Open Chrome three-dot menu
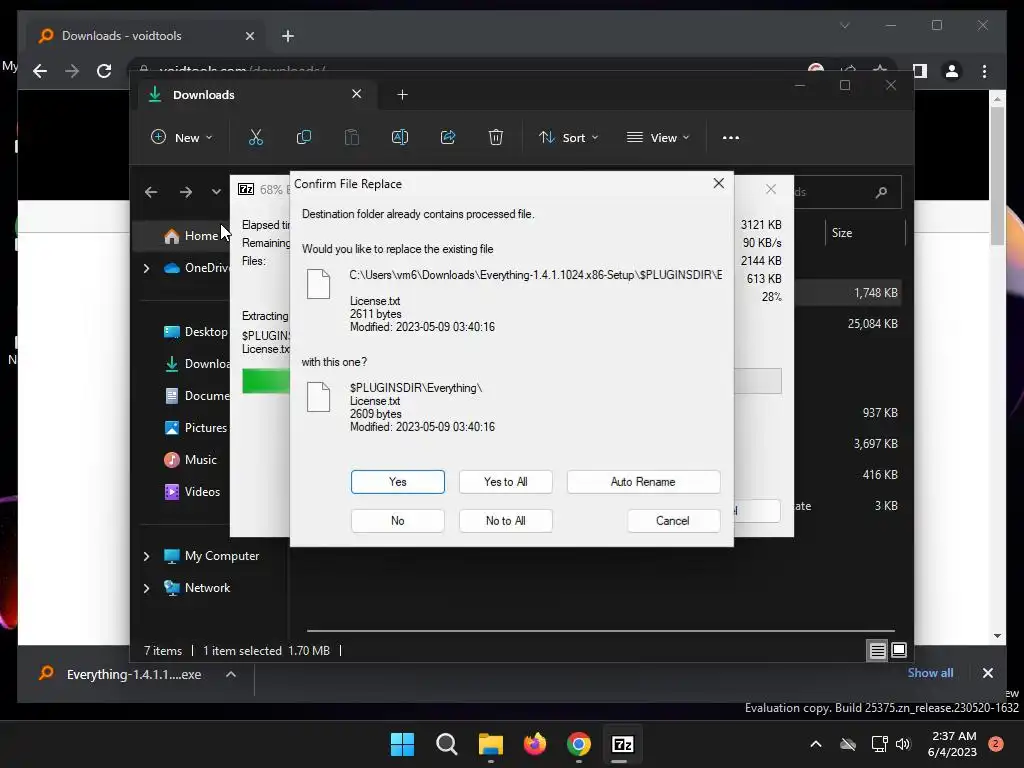The height and width of the screenshot is (768, 1024). tap(984, 71)
